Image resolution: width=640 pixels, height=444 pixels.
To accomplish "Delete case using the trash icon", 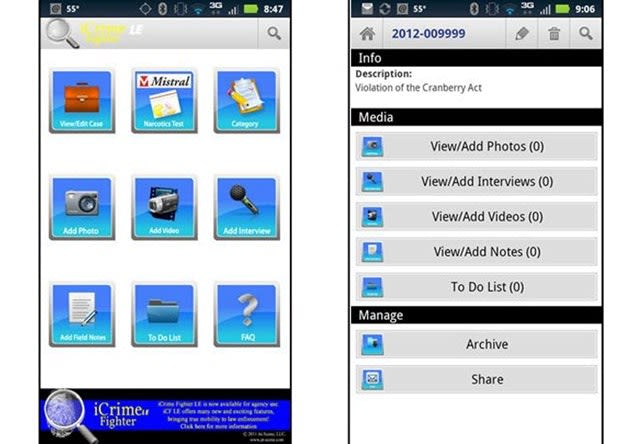I will coord(553,33).
